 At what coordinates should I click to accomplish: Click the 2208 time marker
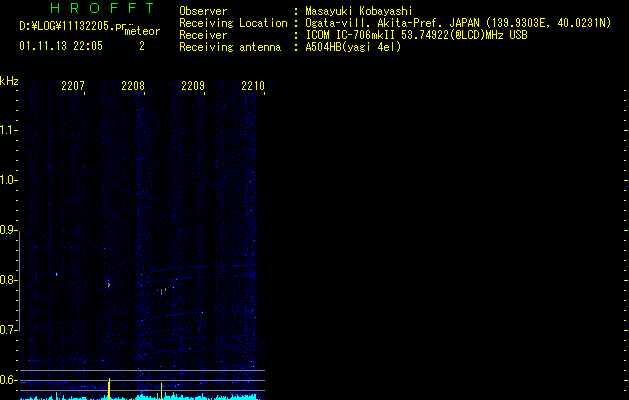133,86
